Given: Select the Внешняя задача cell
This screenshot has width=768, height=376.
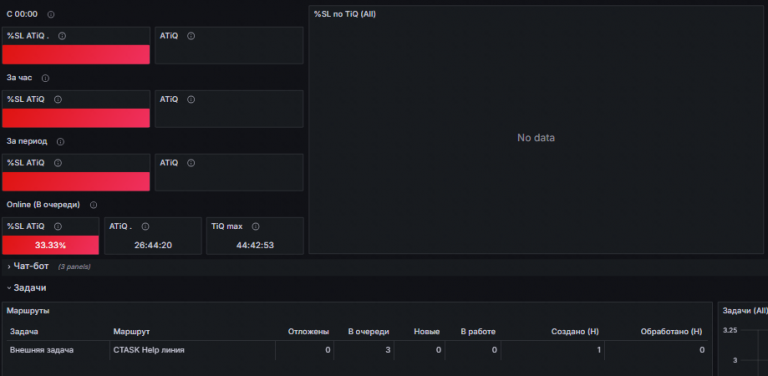Looking at the screenshot, I should click(x=42, y=350).
